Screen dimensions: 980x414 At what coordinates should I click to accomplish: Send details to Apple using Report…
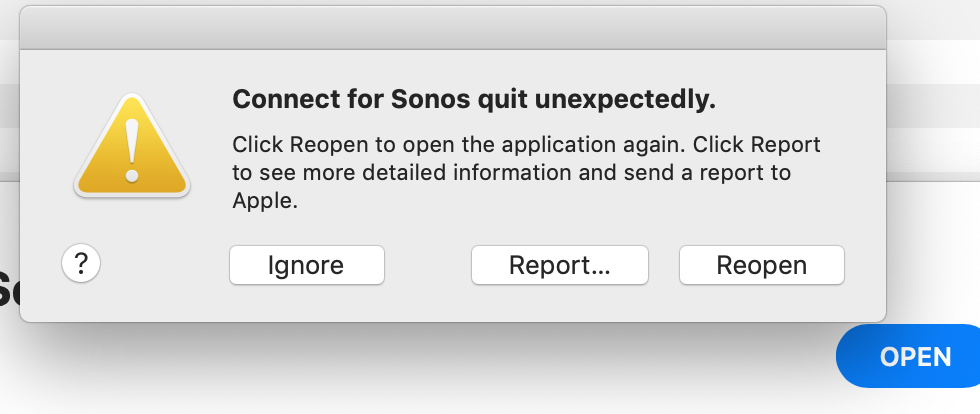(559, 265)
